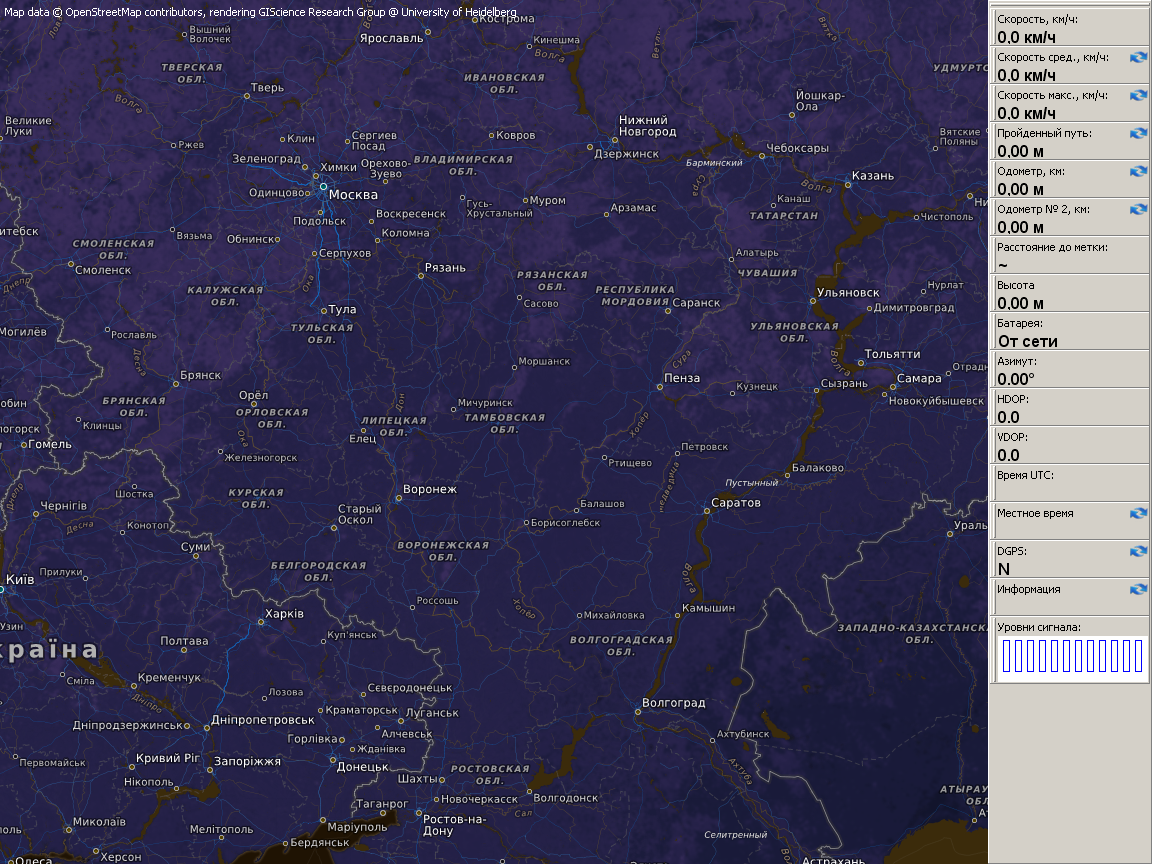Screen dimensions: 1152x864
Task: Click the Азимут sensor value
Action: coord(1016,380)
